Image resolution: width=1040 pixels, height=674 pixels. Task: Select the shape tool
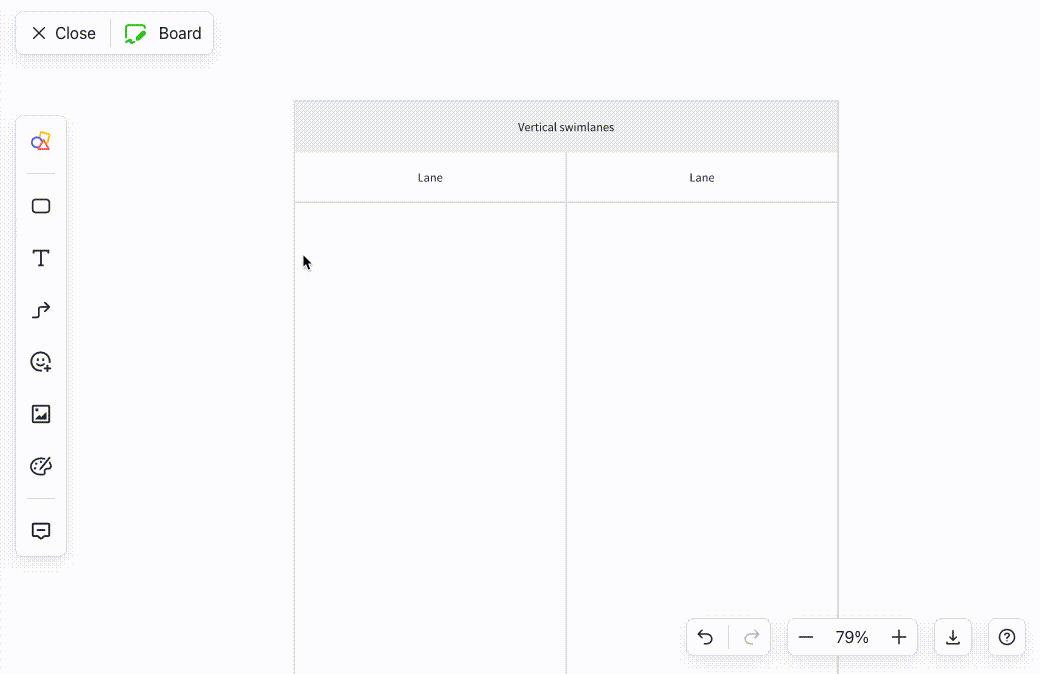tap(40, 206)
